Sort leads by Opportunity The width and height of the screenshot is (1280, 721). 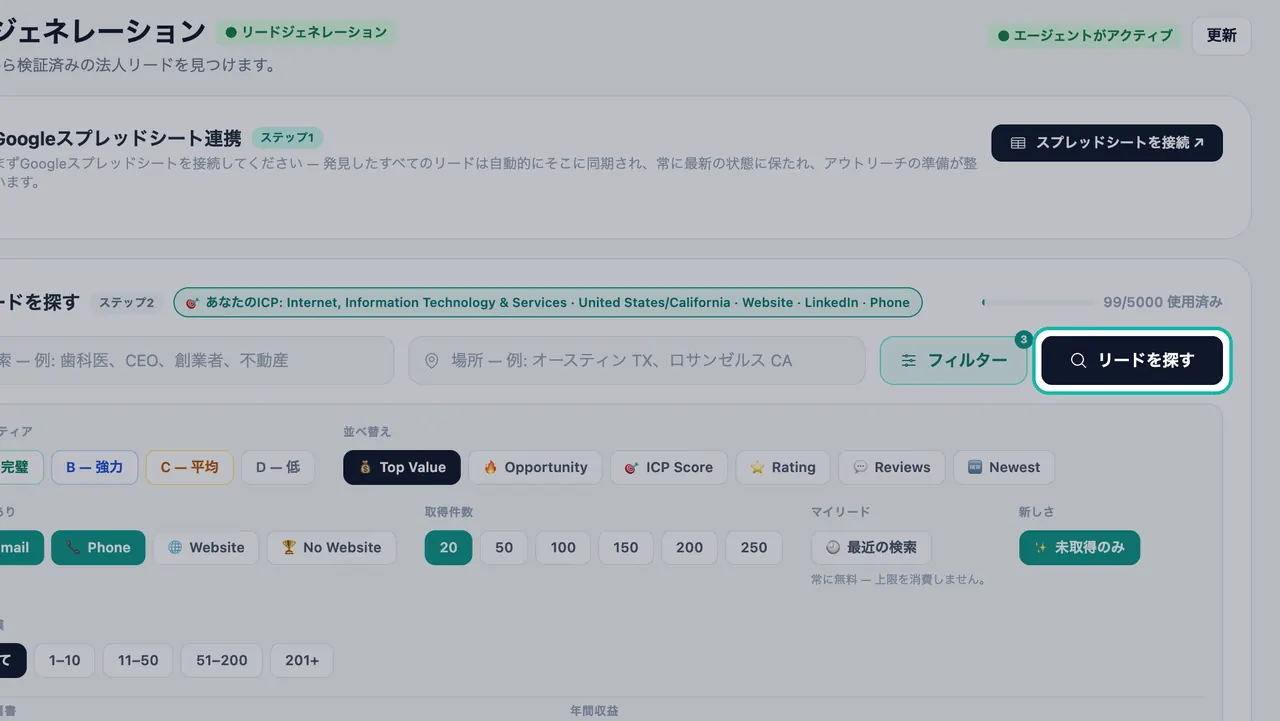click(x=535, y=467)
